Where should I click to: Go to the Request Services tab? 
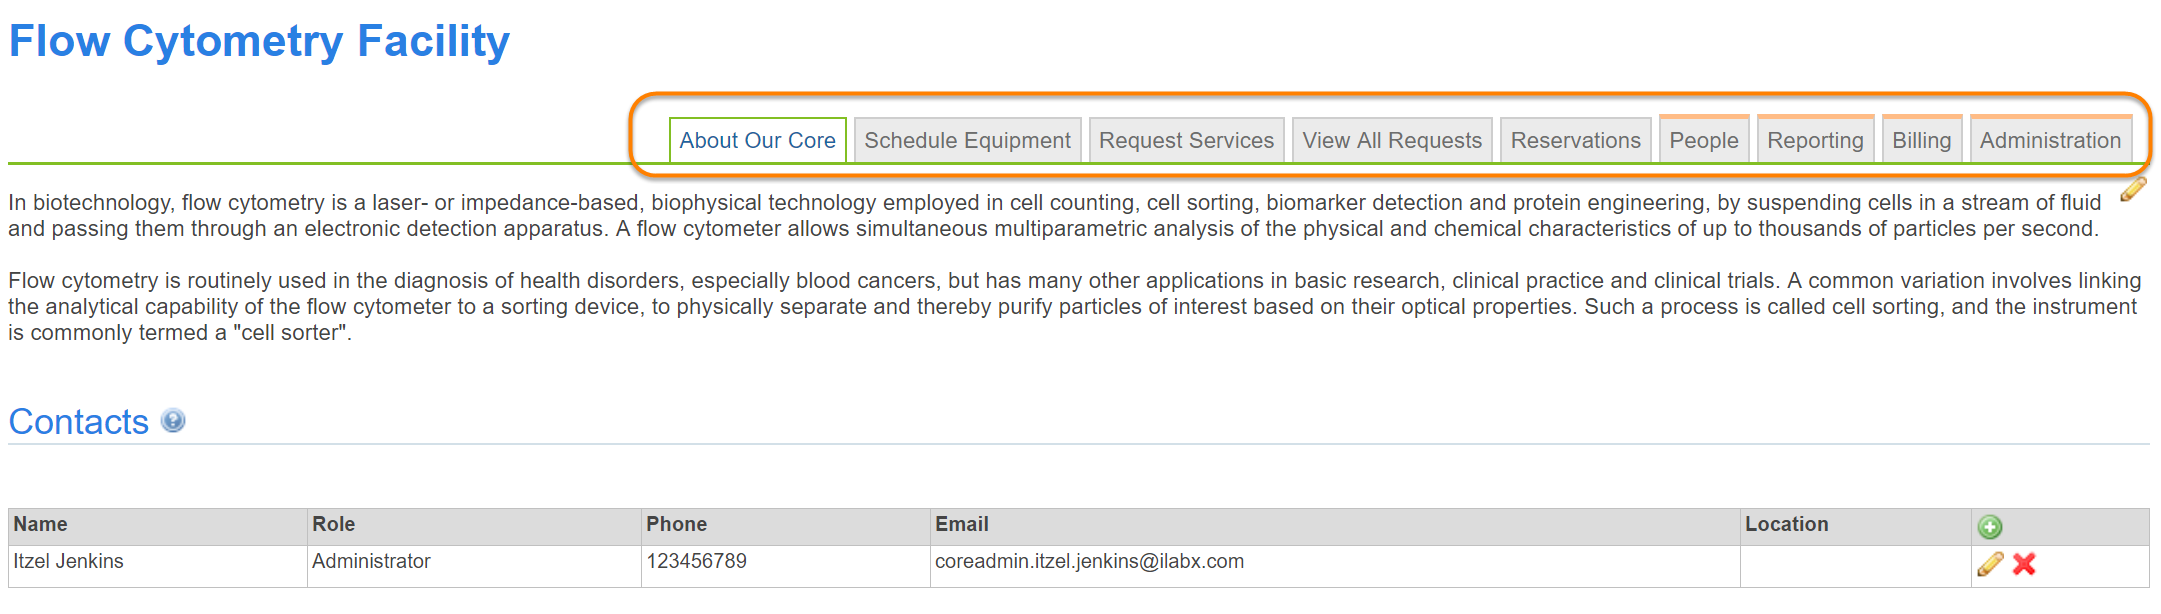coord(1186,141)
